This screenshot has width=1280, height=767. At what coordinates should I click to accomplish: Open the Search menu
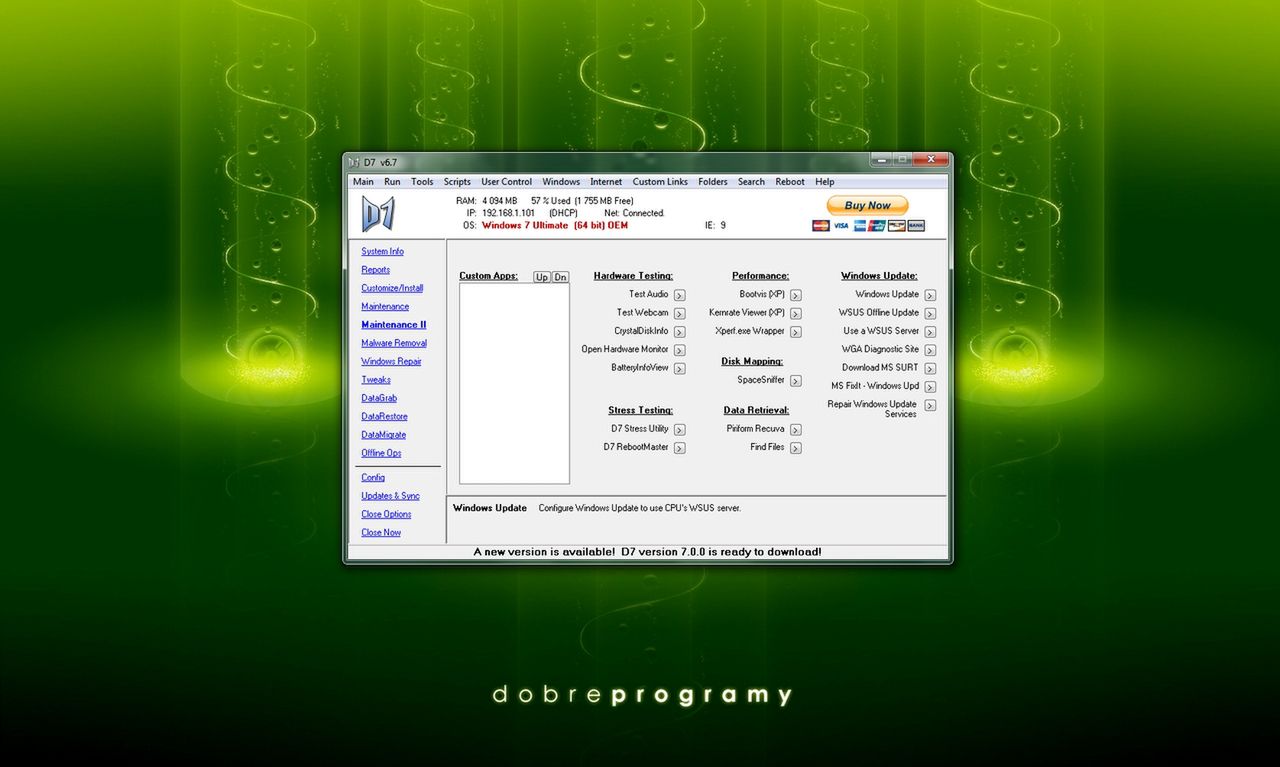pyautogui.click(x=751, y=182)
